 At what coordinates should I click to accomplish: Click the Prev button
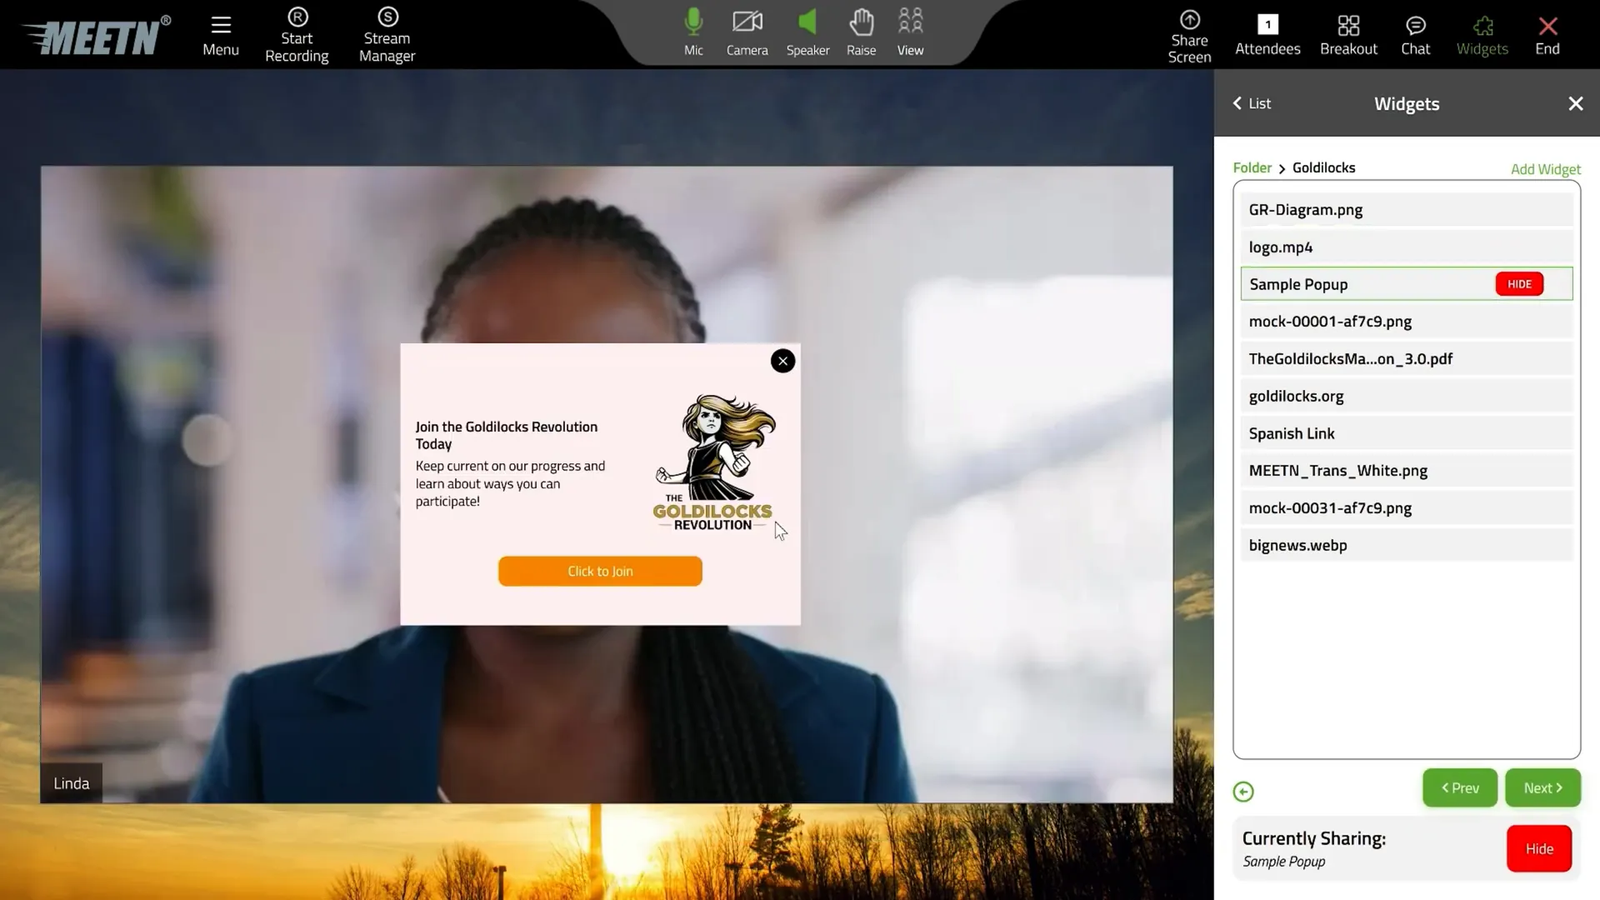[1460, 788]
